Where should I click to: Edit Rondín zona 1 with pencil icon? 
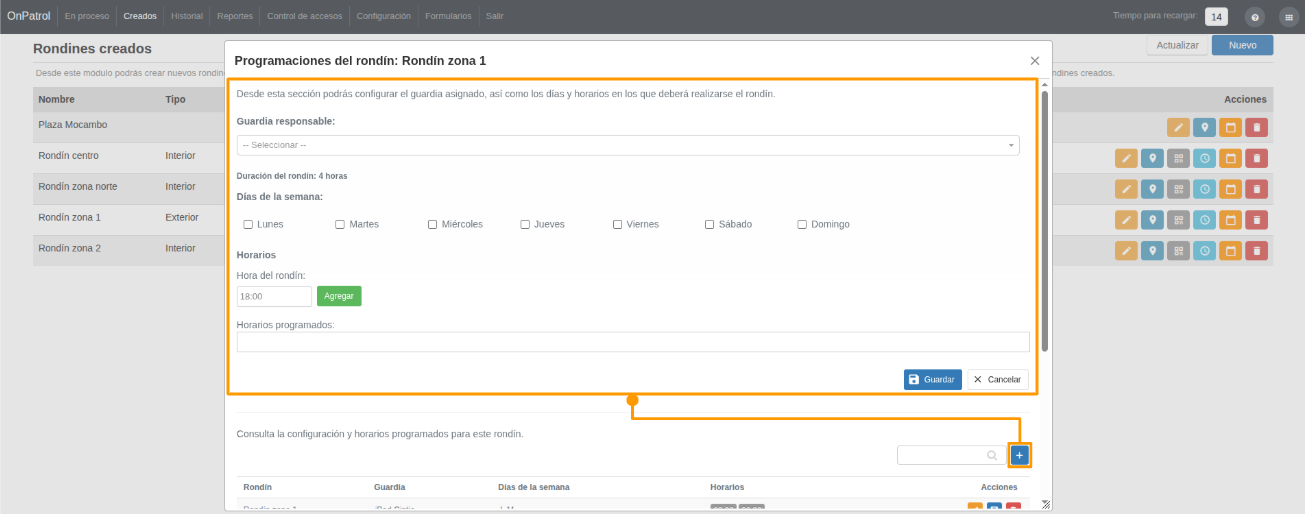[1126, 220]
